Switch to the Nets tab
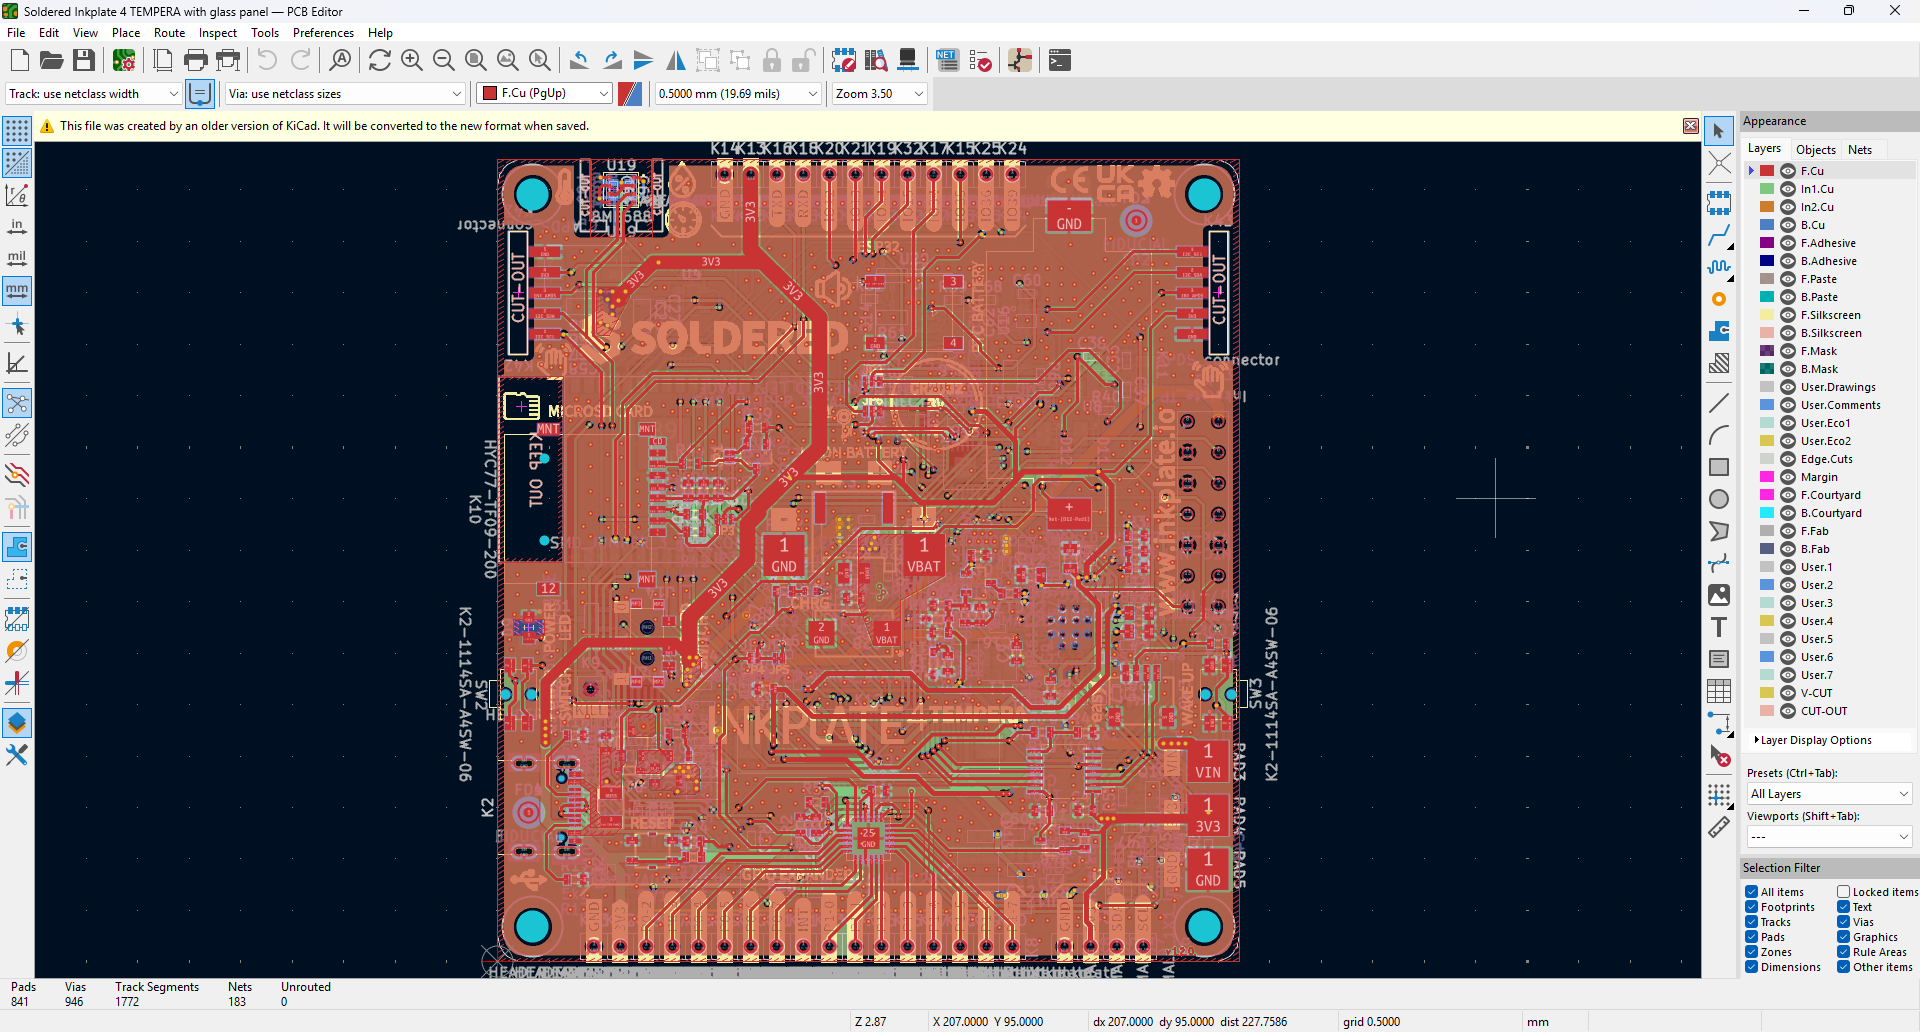This screenshot has height=1032, width=1920. [1859, 150]
